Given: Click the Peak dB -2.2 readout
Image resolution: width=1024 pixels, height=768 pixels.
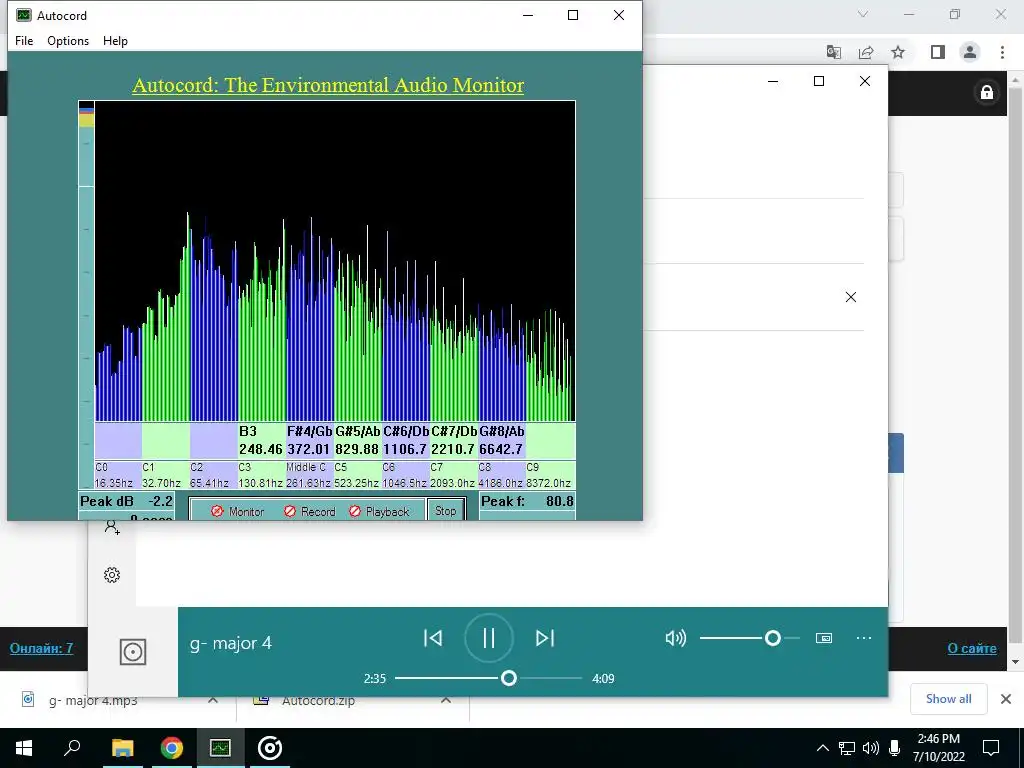Looking at the screenshot, I should click(127, 502).
